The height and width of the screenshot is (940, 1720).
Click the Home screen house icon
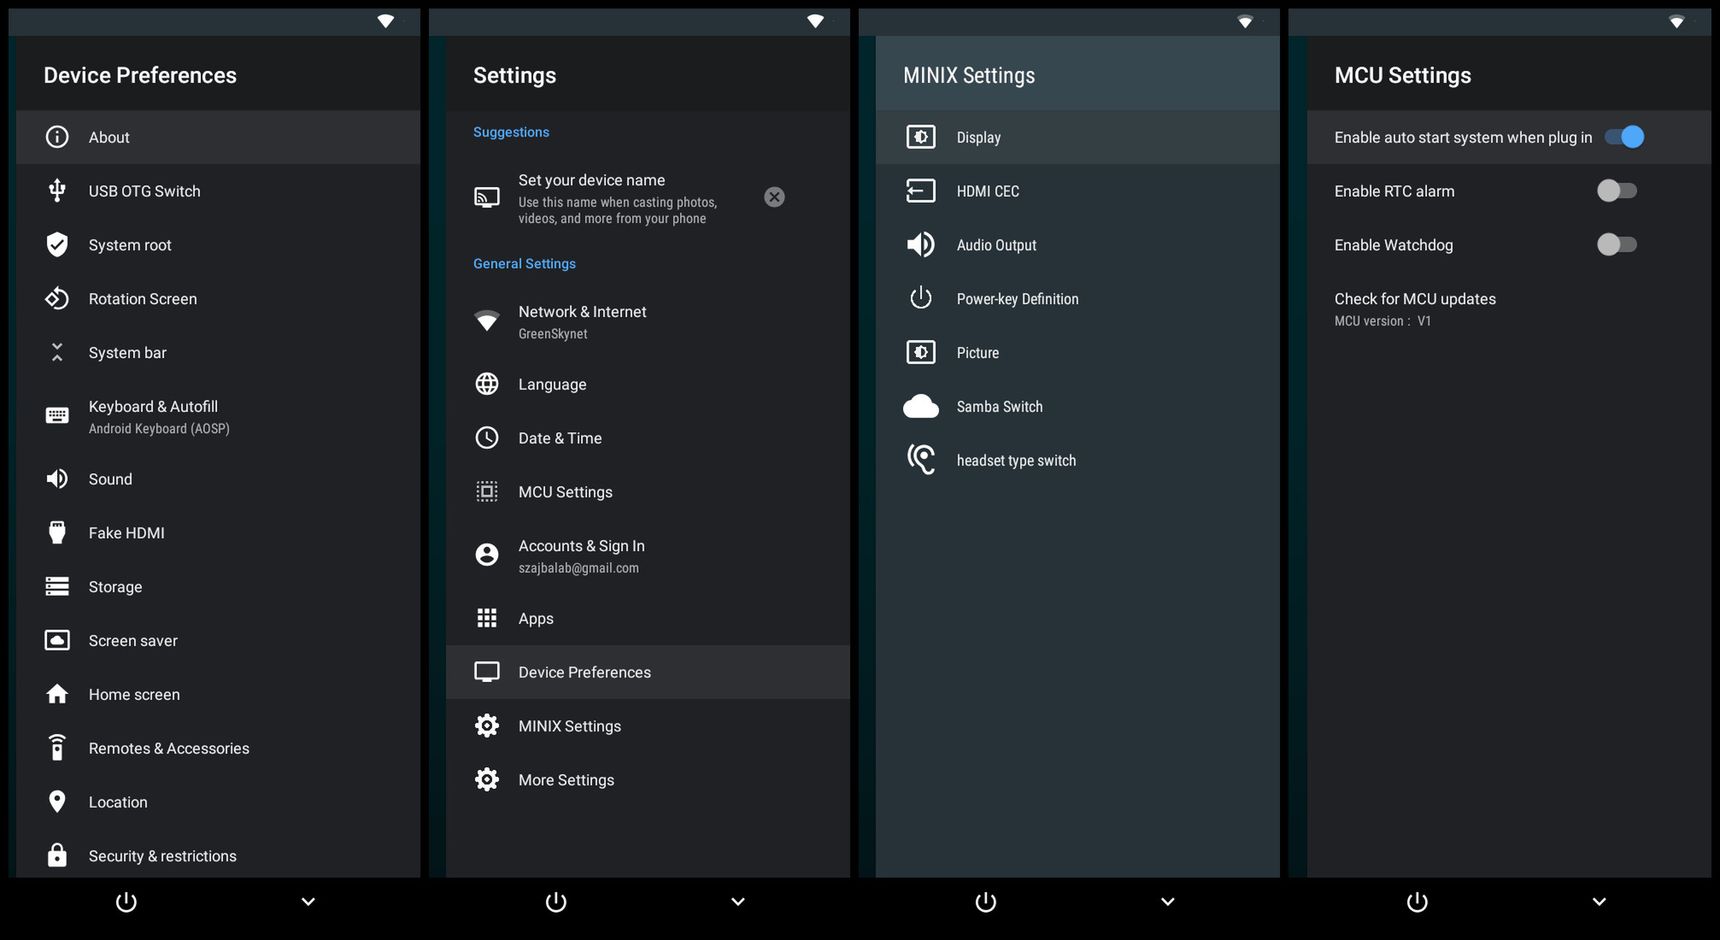tap(57, 694)
